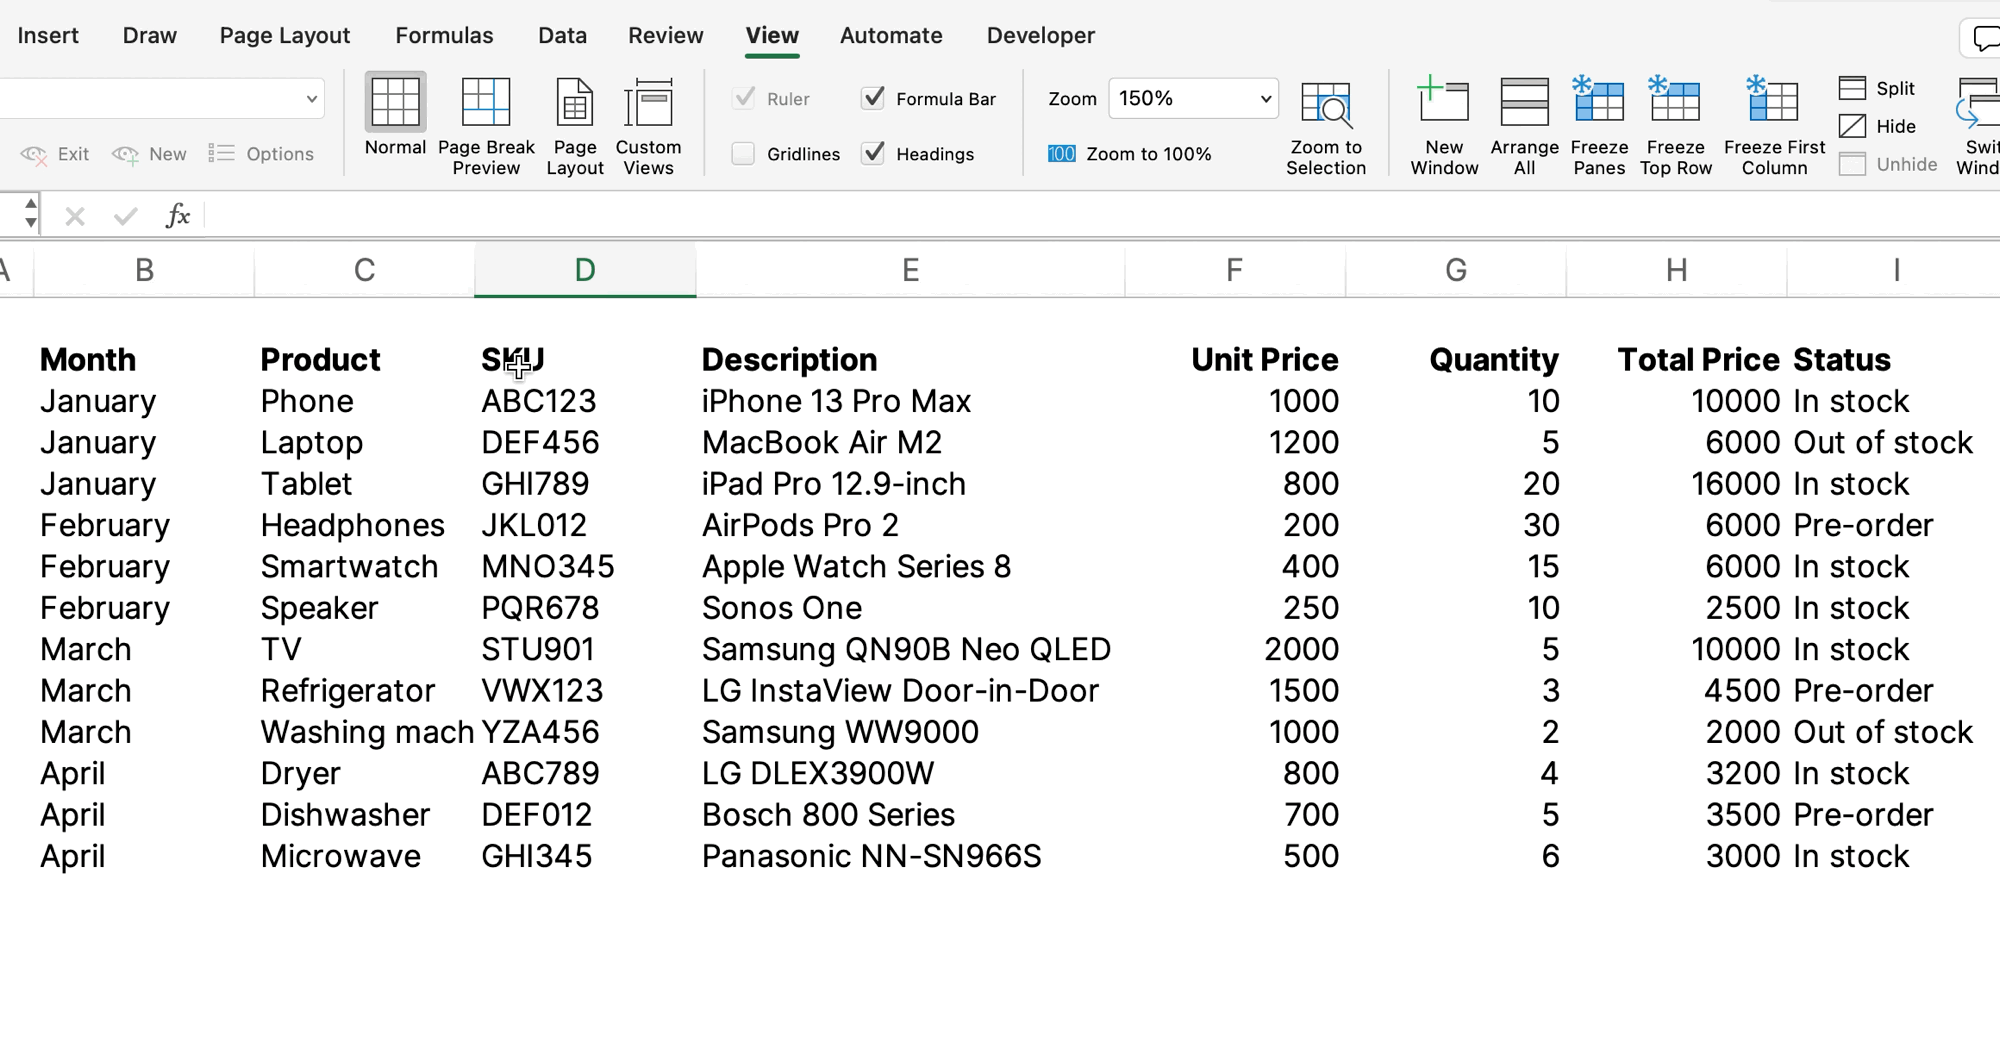Uncheck the Formula Bar checkbox

click(873, 98)
